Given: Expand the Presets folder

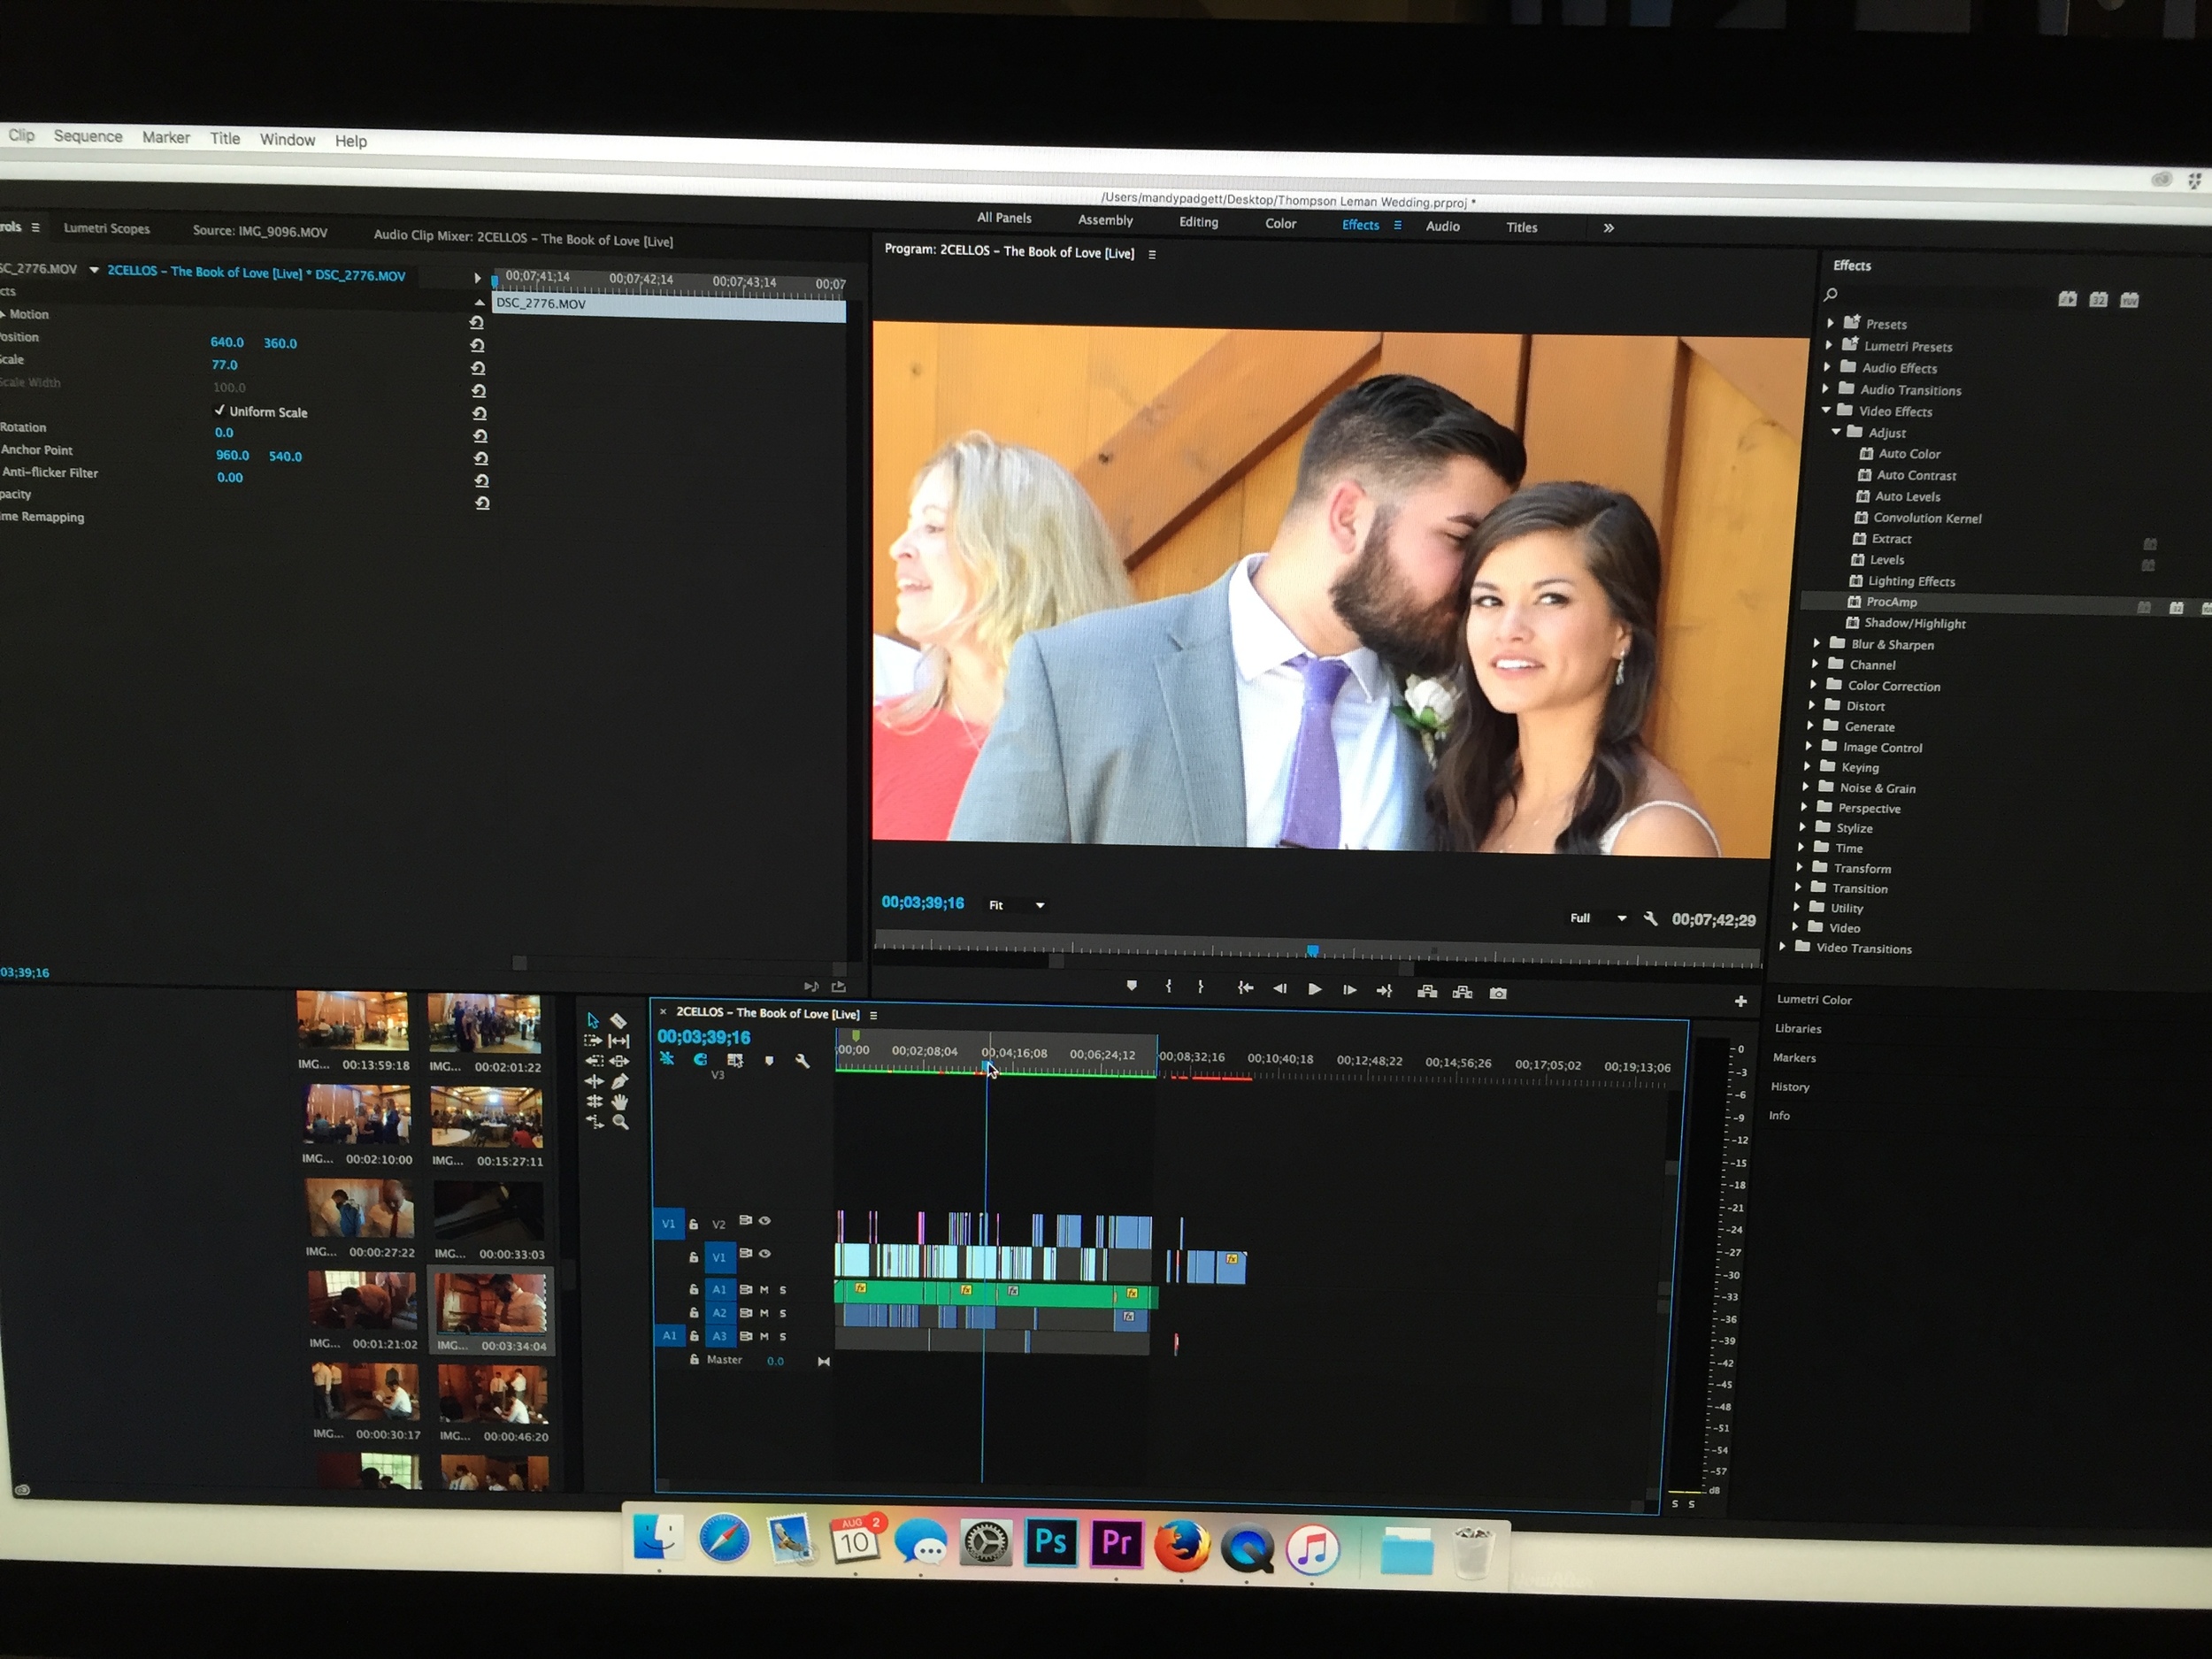Looking at the screenshot, I should pyautogui.click(x=1830, y=323).
